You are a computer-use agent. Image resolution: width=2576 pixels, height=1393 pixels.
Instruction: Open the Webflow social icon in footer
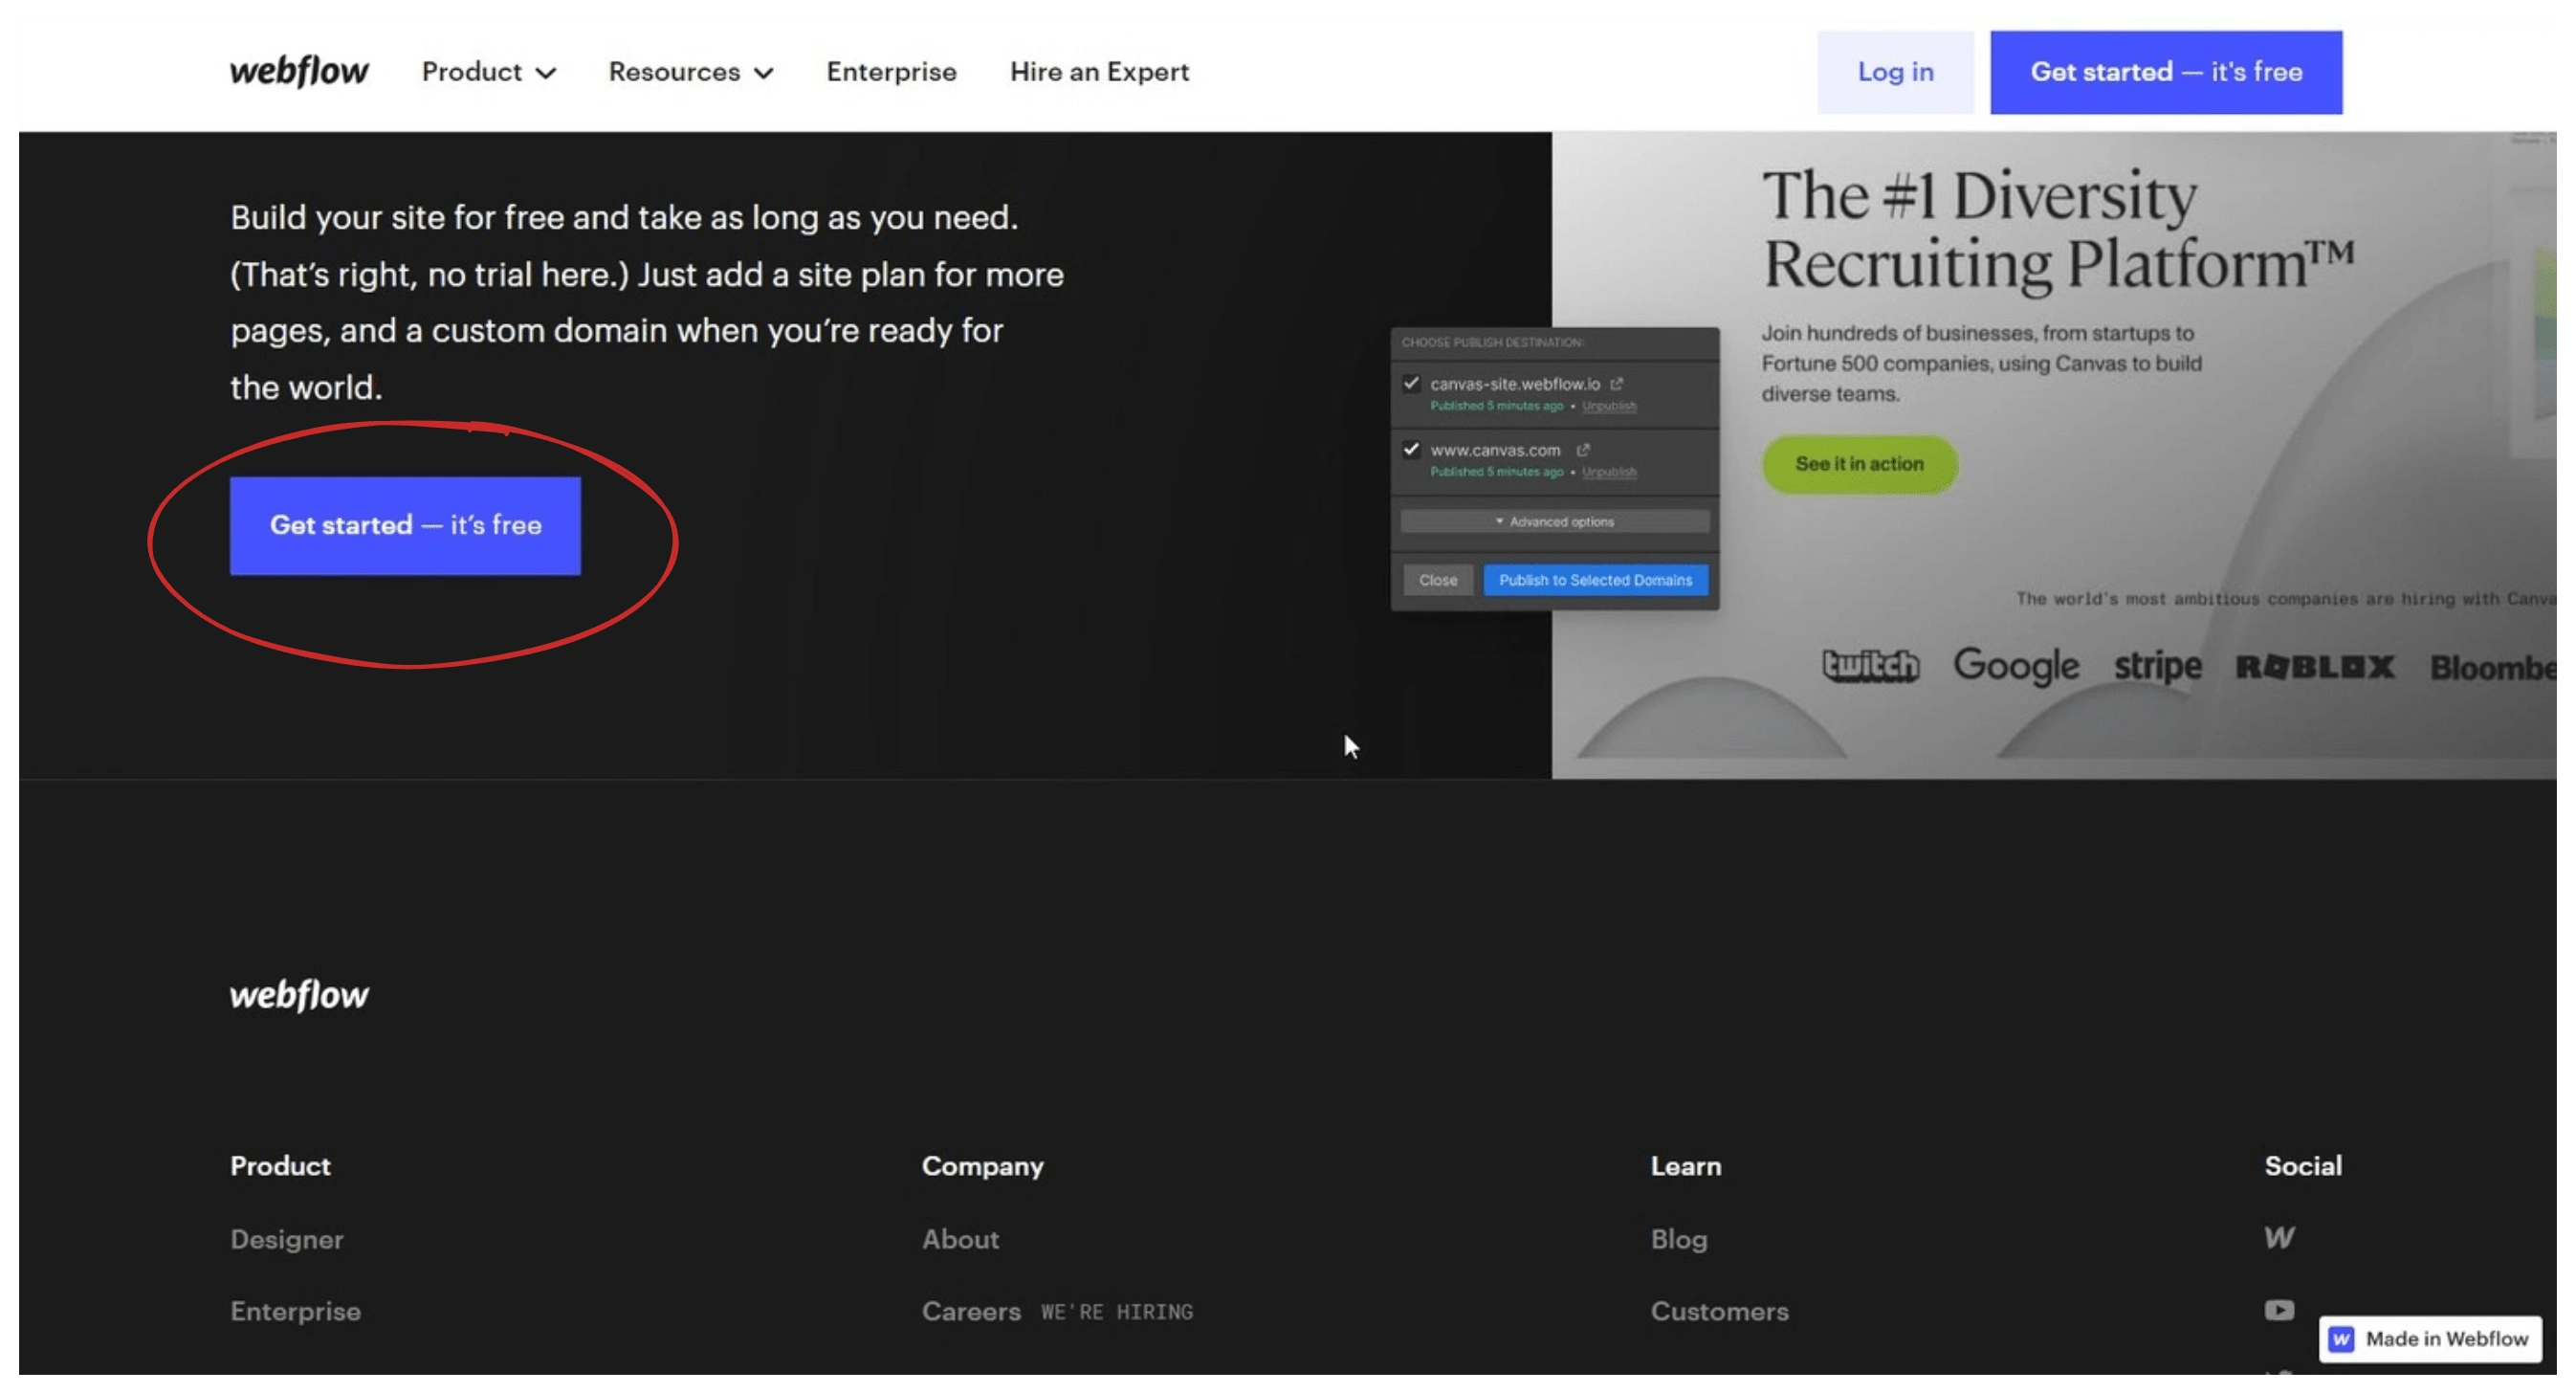tap(2279, 1238)
